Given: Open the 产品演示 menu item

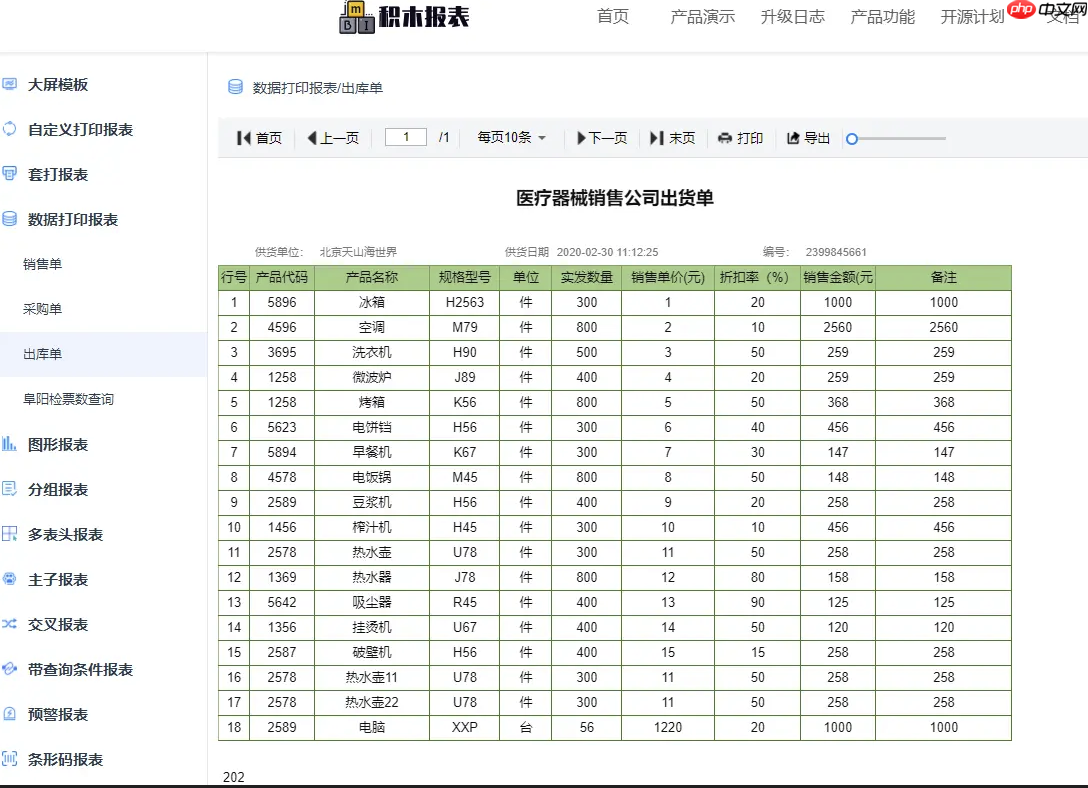Looking at the screenshot, I should [x=703, y=17].
